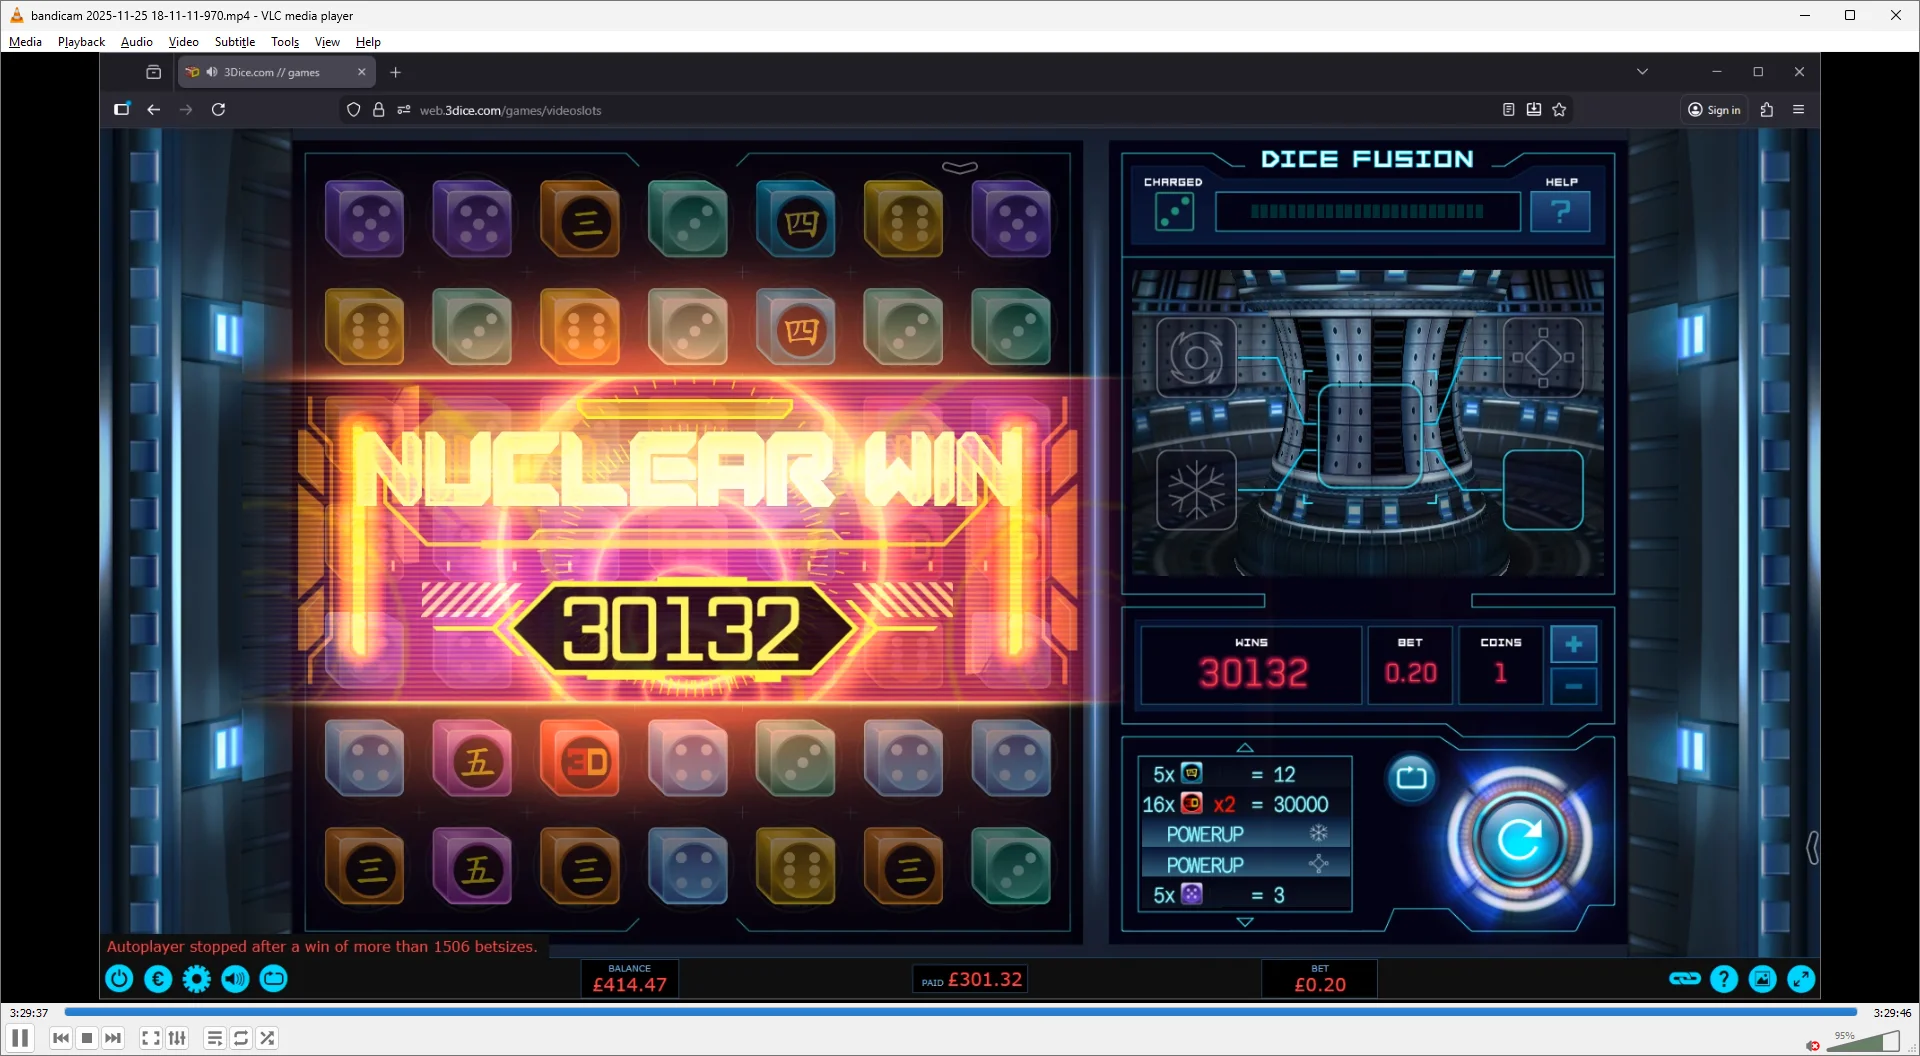1920x1056 pixels.
Task: Open the browser extensions icon
Action: (x=1767, y=110)
